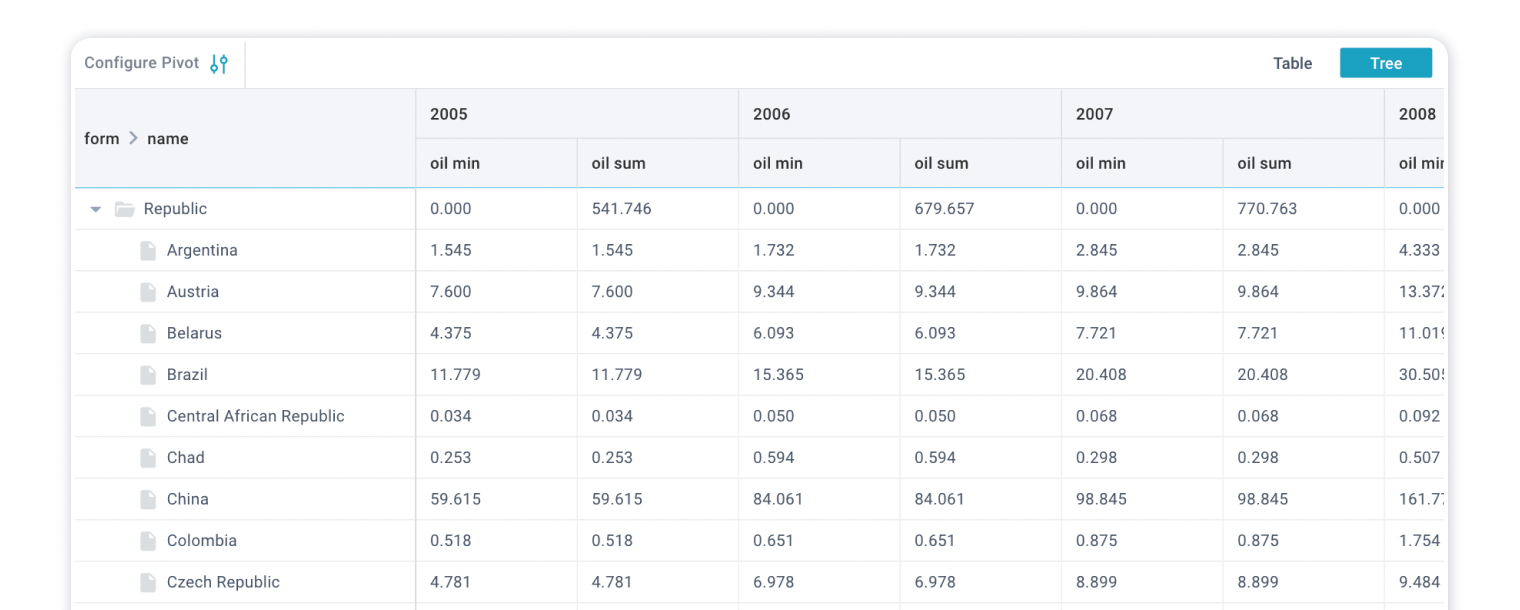Click Chad's 2006 oil min value 0.594
This screenshot has width=1520, height=610.
819,458
